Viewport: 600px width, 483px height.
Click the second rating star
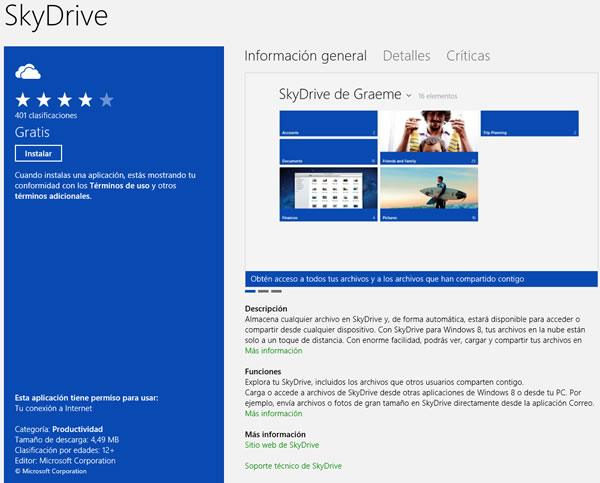[x=44, y=100]
